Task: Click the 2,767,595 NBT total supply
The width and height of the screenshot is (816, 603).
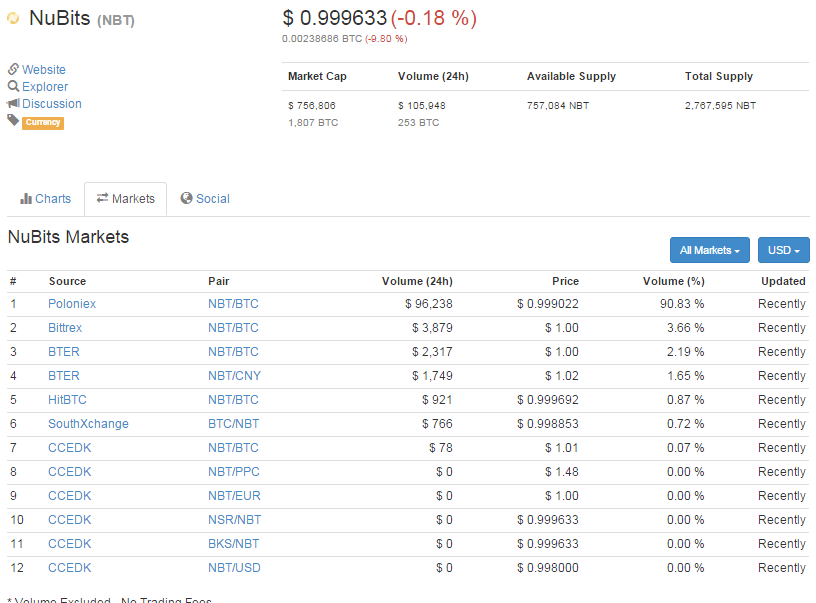Action: click(x=720, y=106)
